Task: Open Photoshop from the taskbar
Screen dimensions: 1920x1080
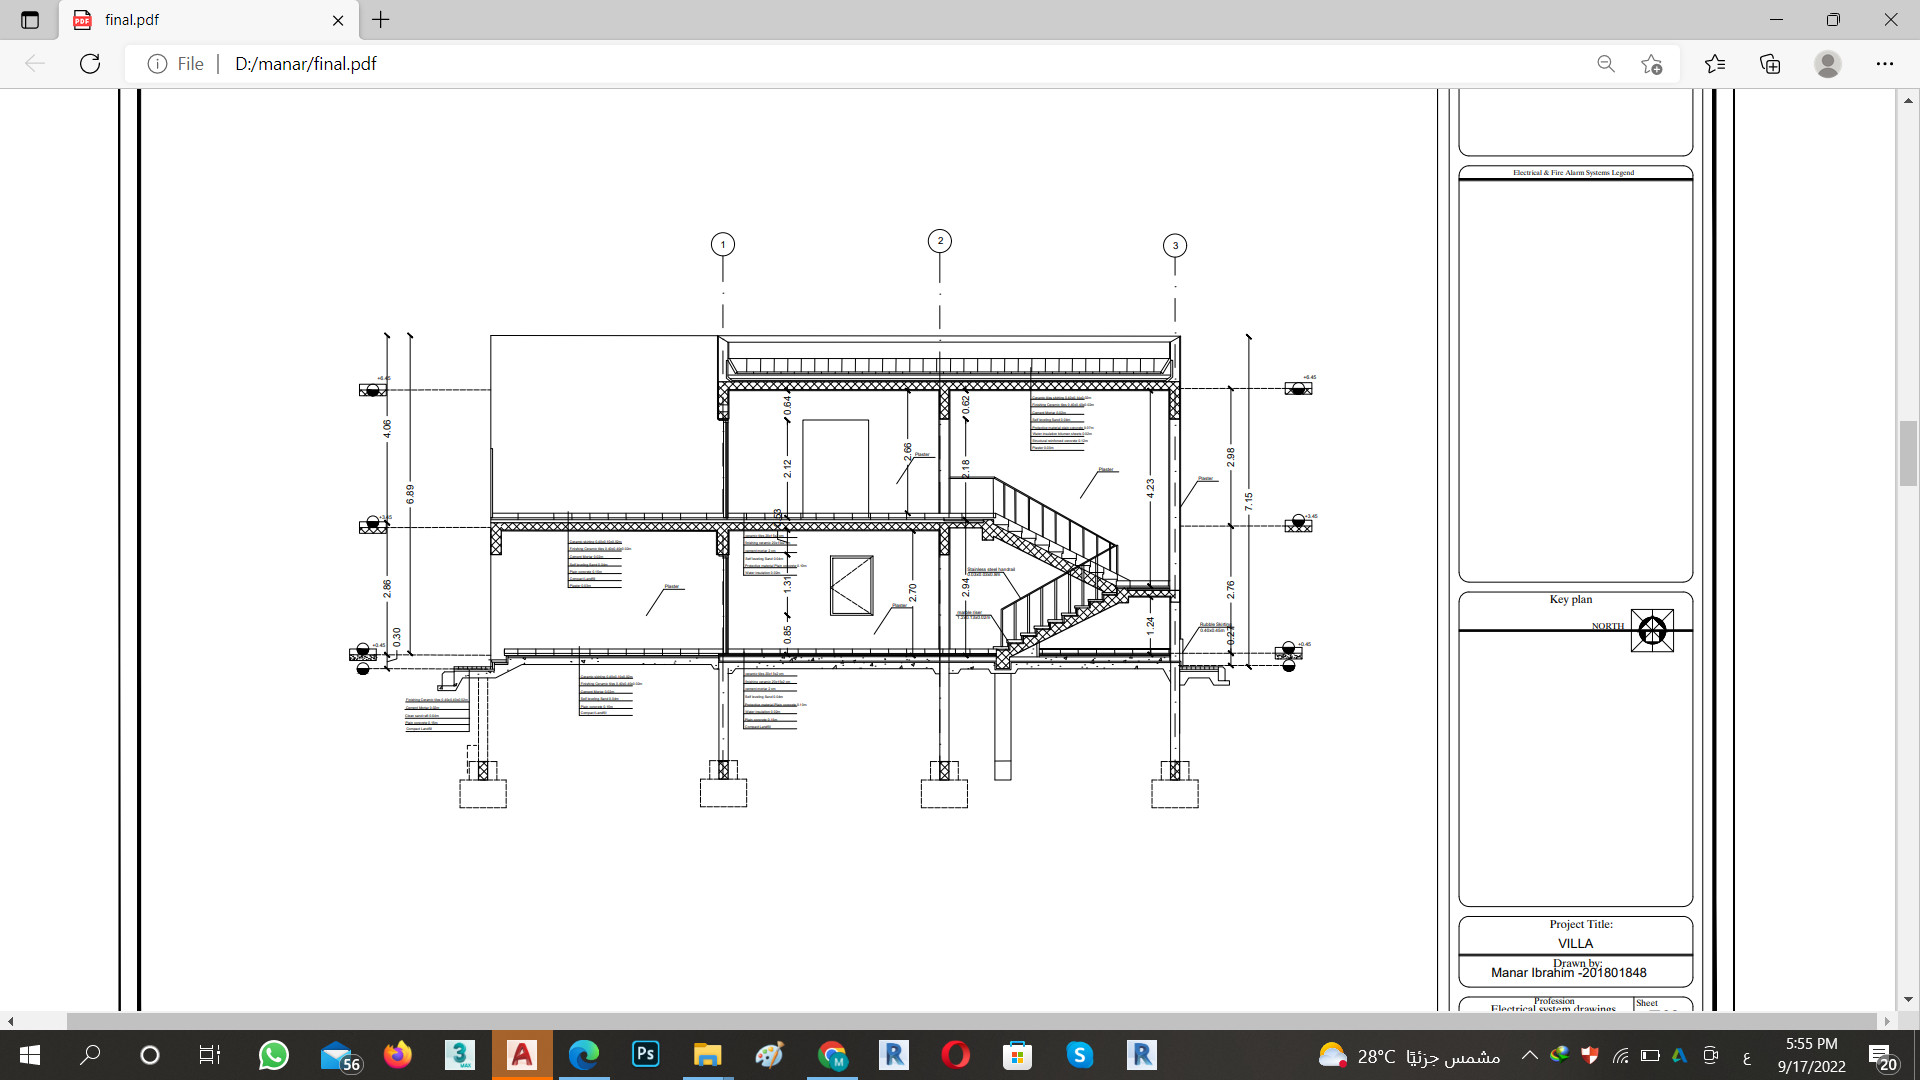Action: tap(646, 1055)
